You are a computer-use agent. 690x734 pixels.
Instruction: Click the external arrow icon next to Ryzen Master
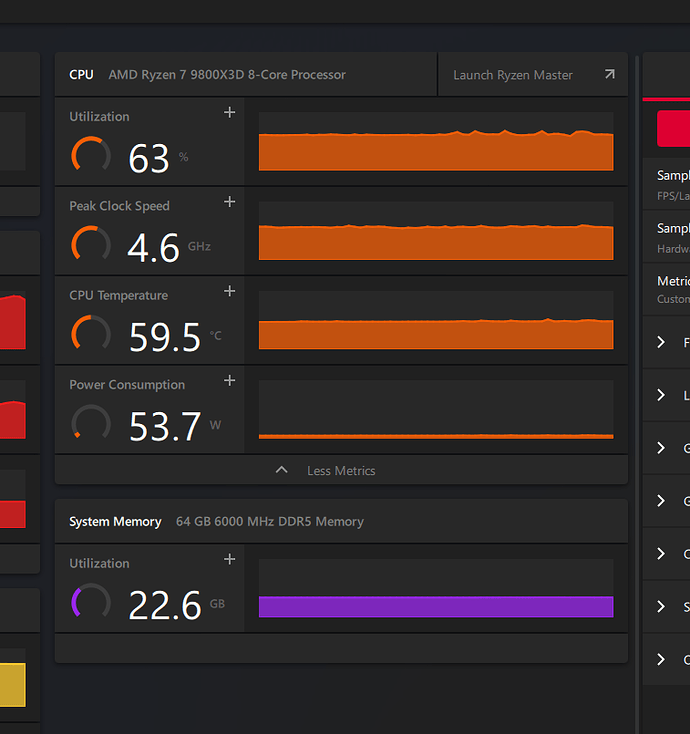609,75
